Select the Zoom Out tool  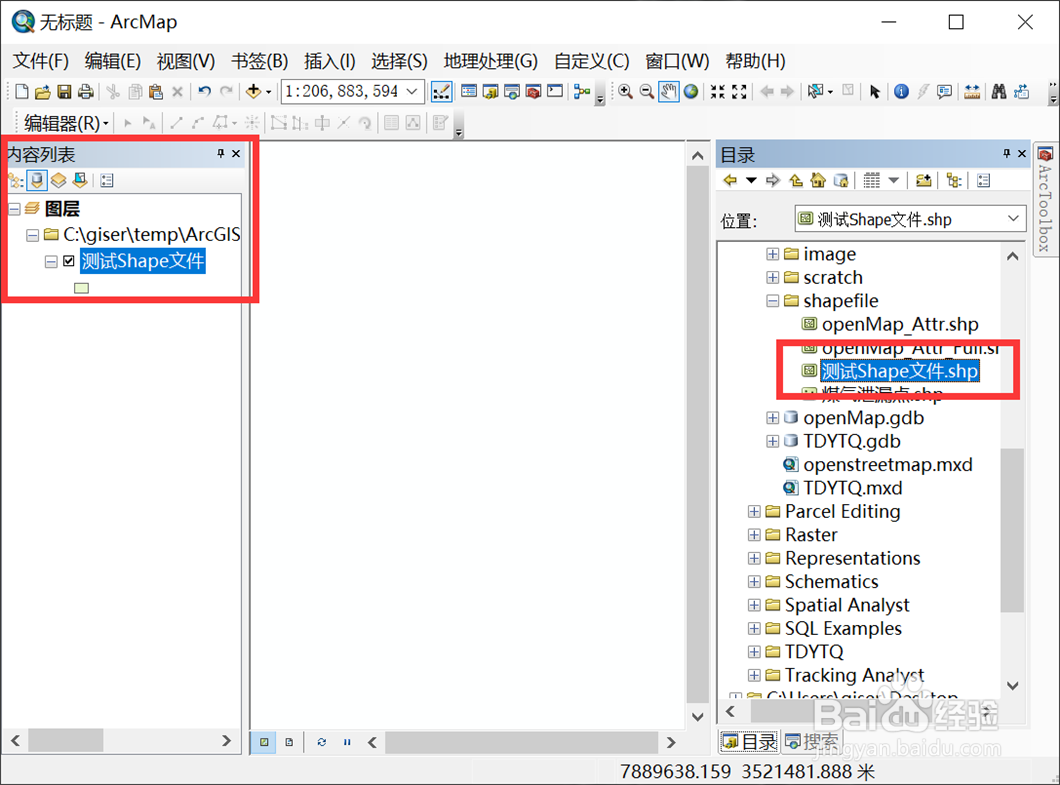click(x=647, y=91)
